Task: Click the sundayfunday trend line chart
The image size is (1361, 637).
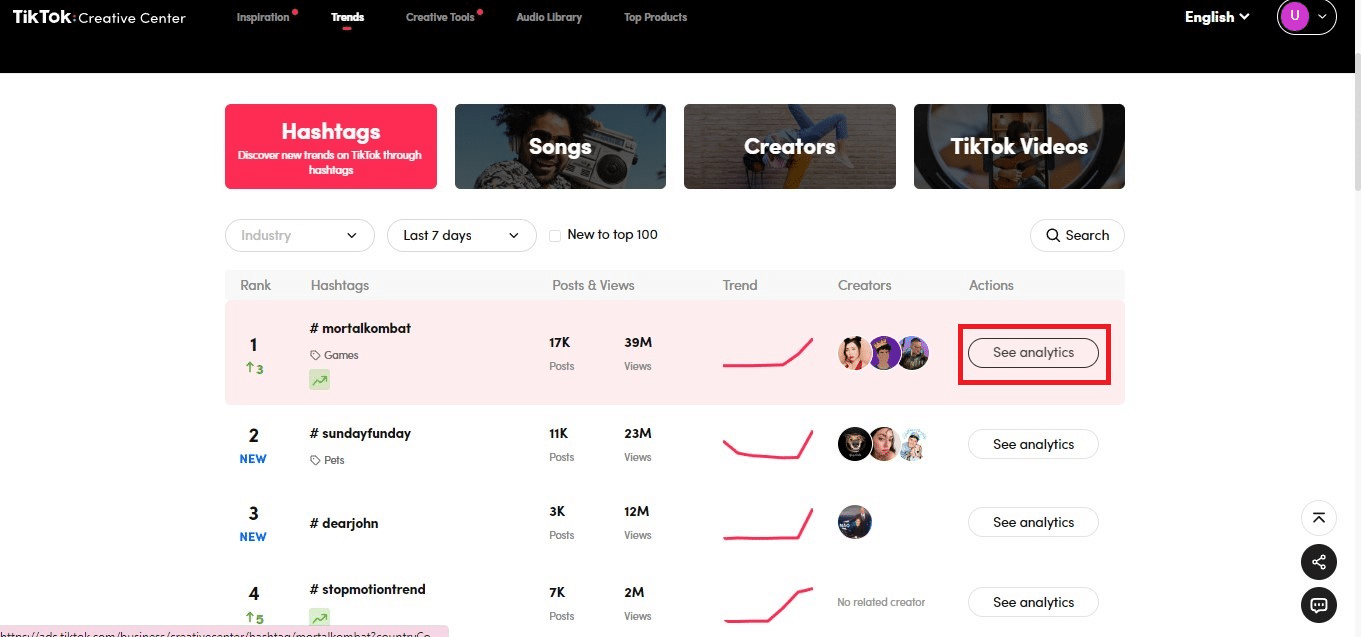Action: 768,444
